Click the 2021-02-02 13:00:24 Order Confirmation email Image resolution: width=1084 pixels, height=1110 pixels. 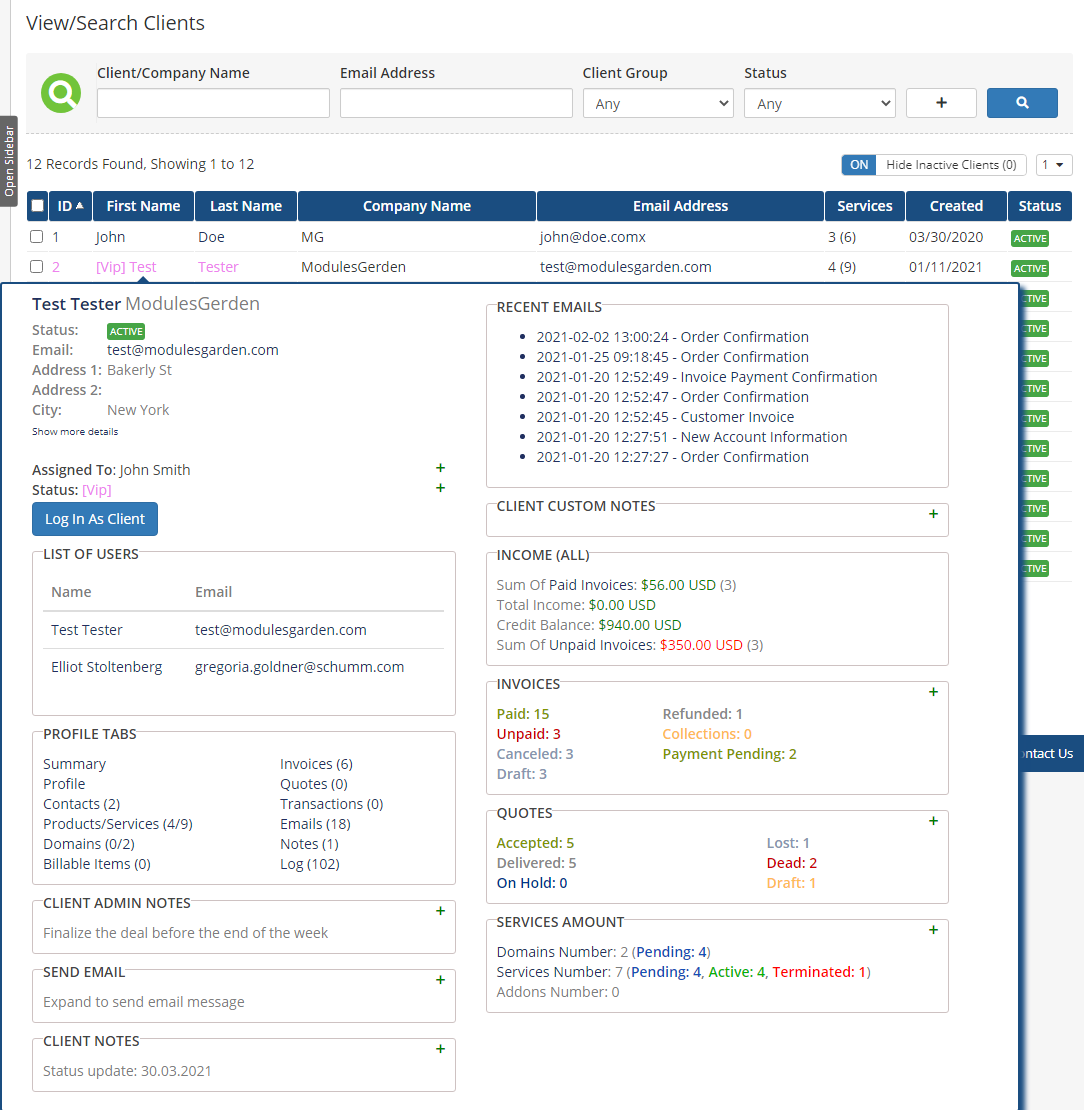coord(672,337)
